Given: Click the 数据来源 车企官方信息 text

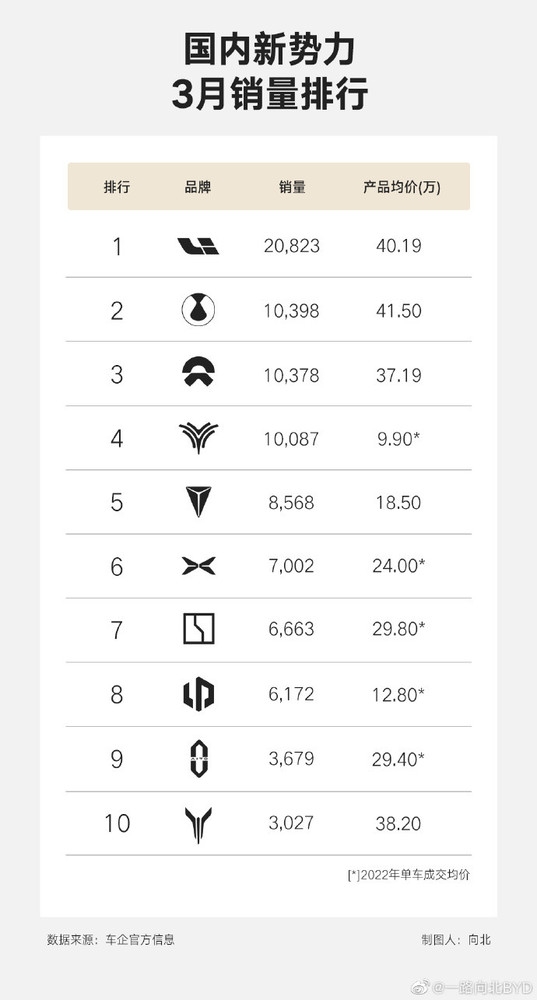Looking at the screenshot, I should [110, 939].
